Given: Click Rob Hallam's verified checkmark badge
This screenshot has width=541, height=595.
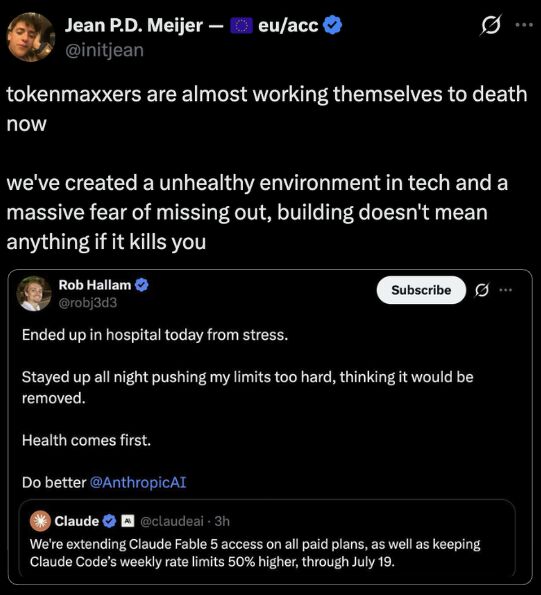Looking at the screenshot, I should 142,285.
